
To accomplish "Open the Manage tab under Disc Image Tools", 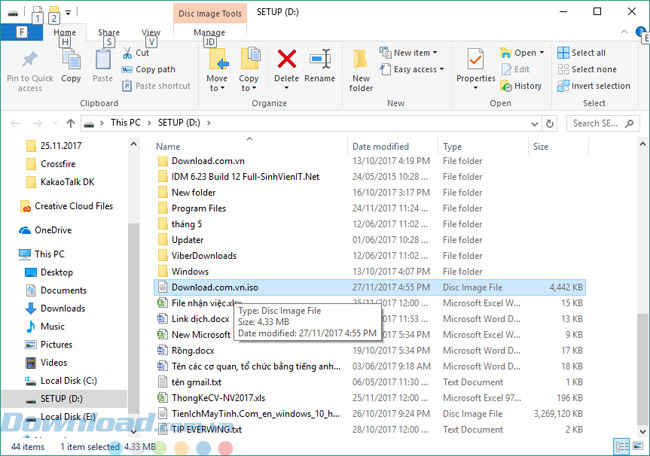I will click(209, 32).
